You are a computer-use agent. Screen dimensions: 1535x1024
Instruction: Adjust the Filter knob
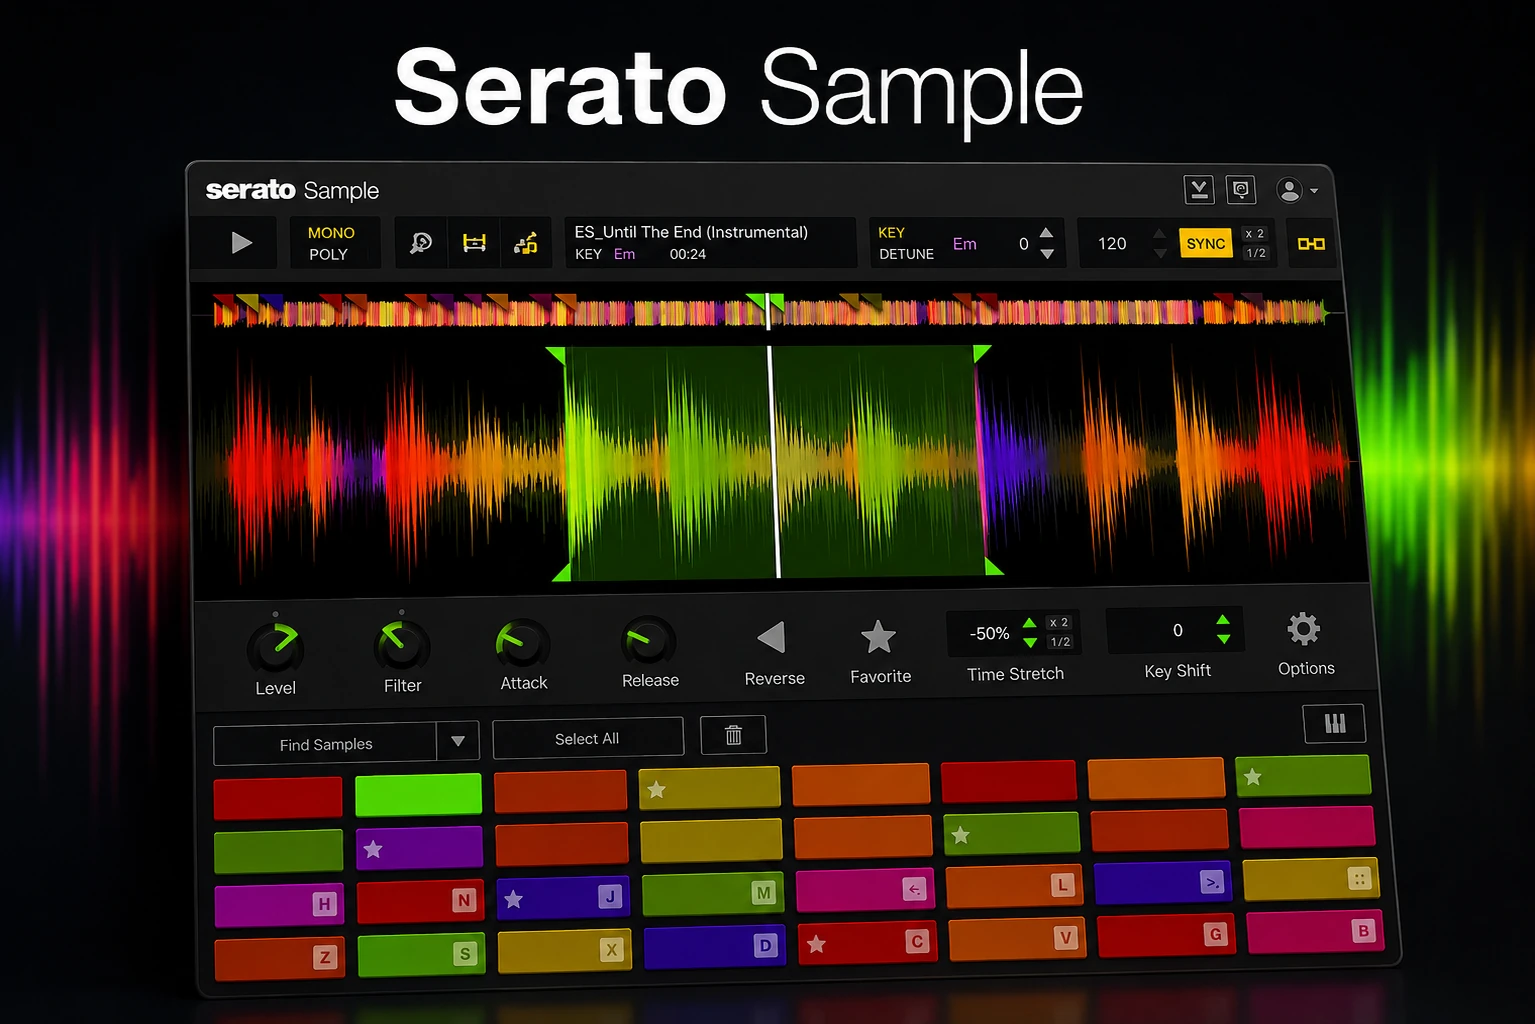[x=402, y=645]
